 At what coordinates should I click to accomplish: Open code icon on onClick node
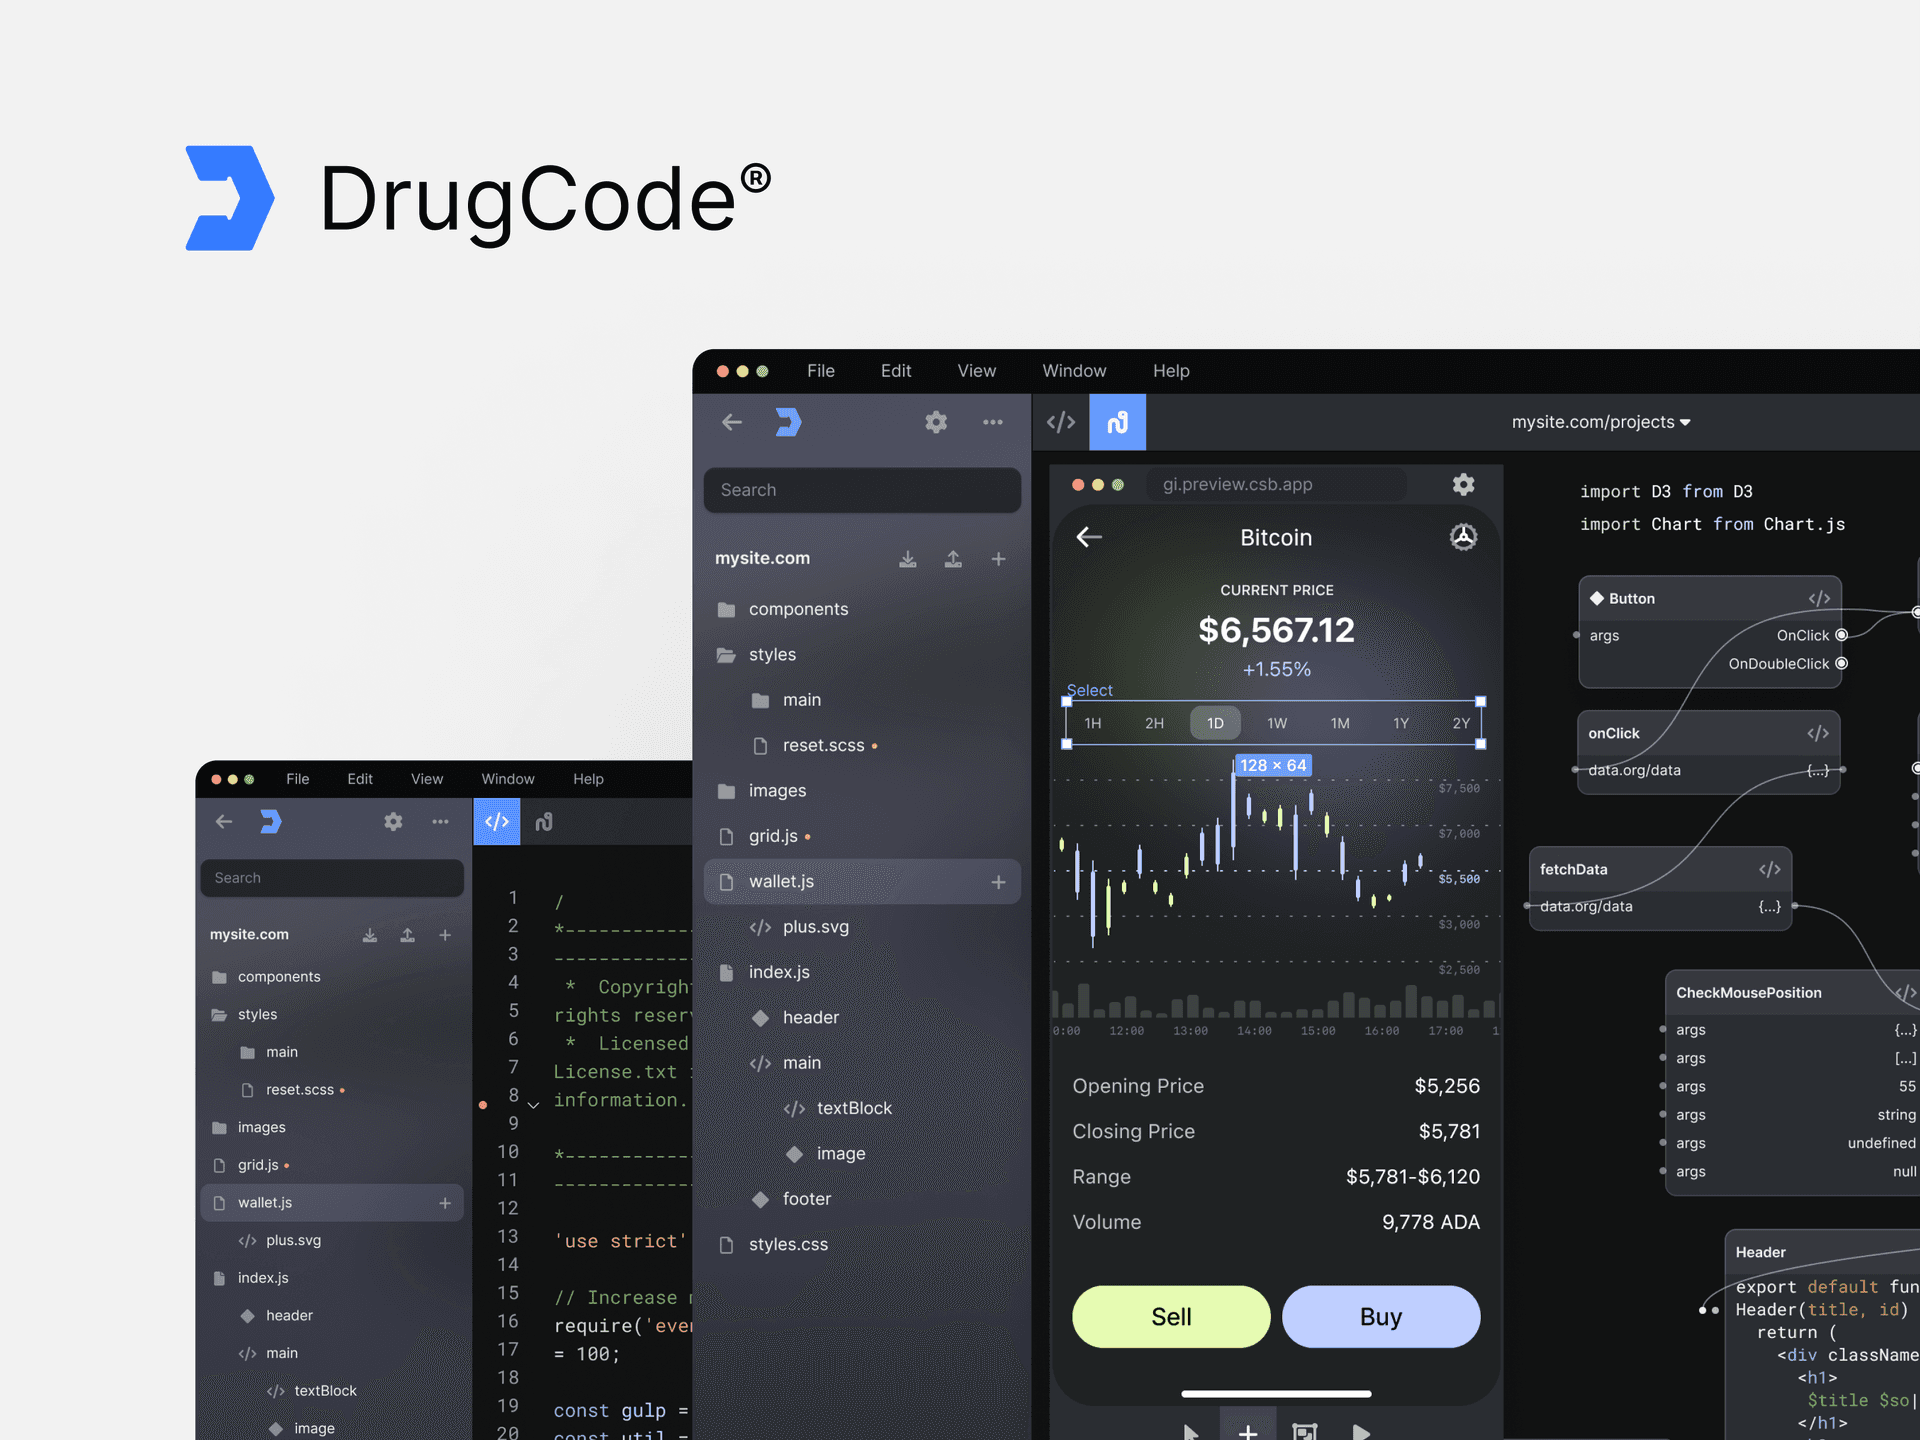click(1818, 733)
